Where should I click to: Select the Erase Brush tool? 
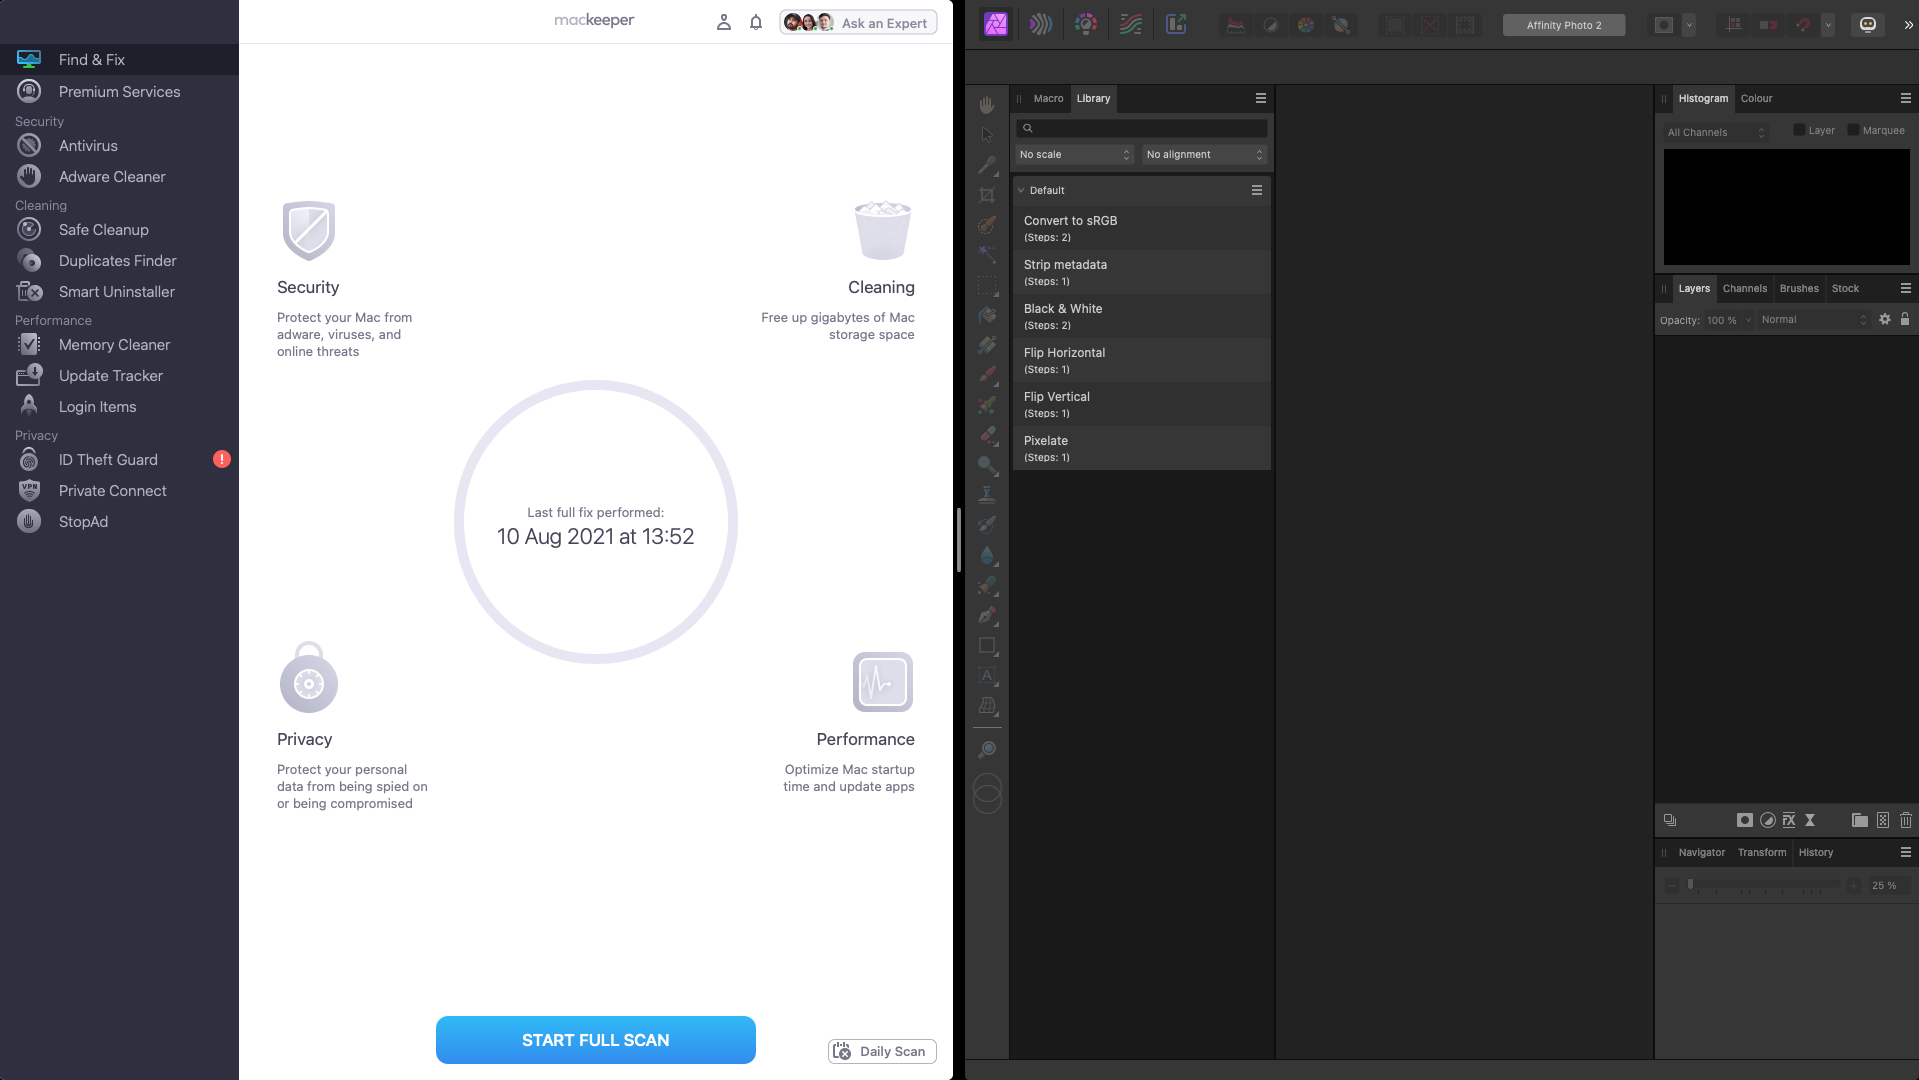[x=987, y=435]
